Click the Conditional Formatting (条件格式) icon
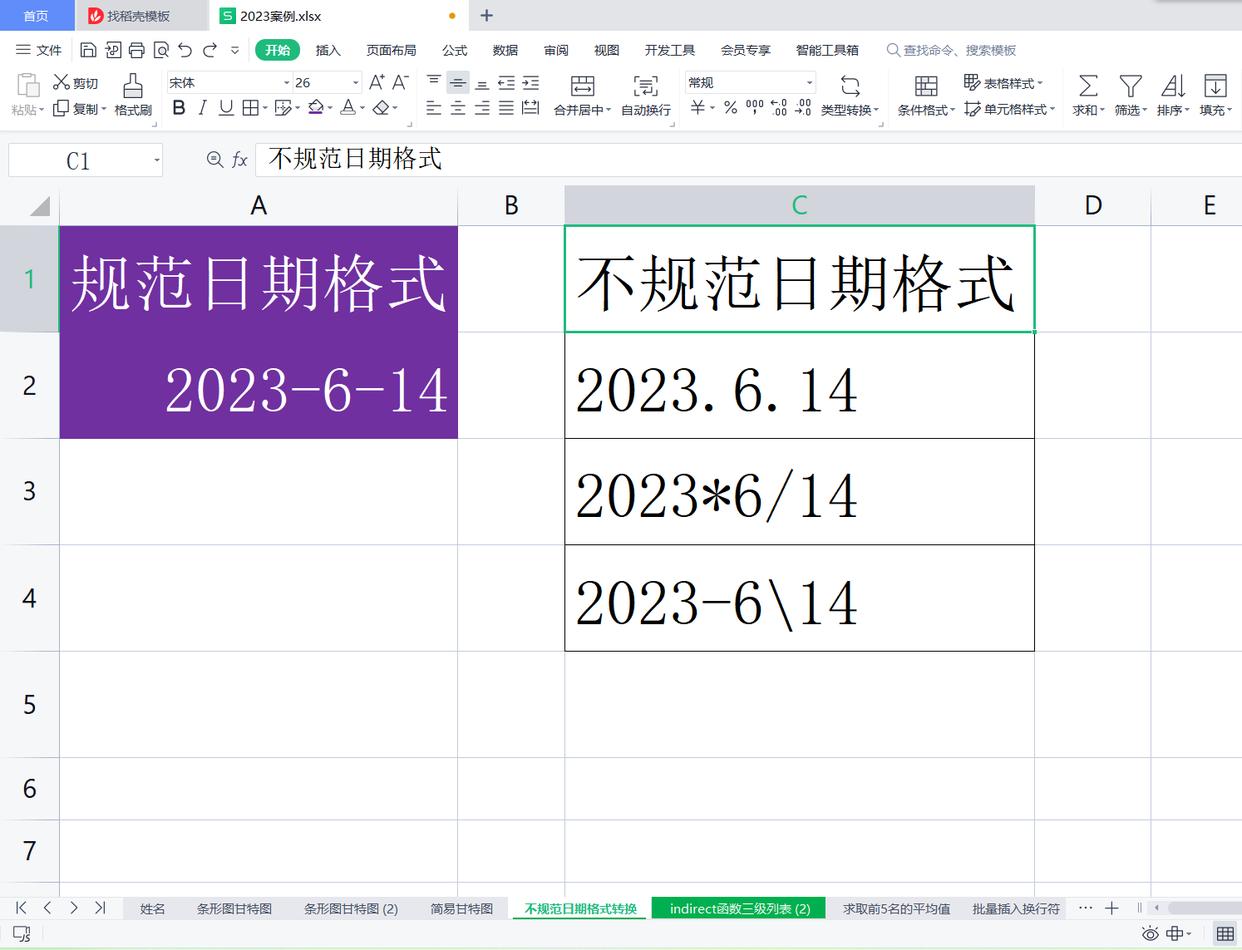This screenshot has width=1242, height=950. [x=926, y=86]
